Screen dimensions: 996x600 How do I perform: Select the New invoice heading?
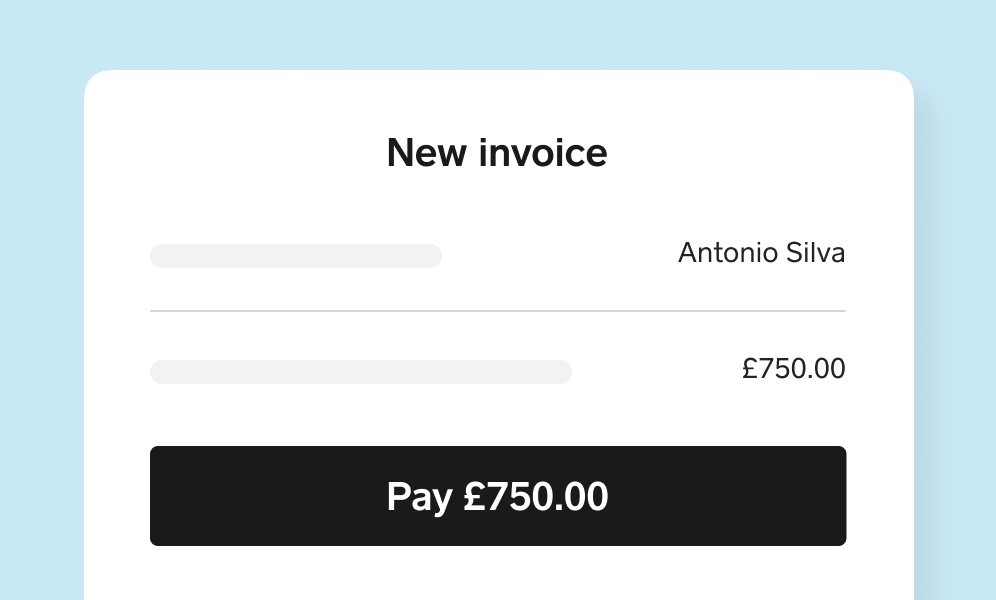(497, 153)
